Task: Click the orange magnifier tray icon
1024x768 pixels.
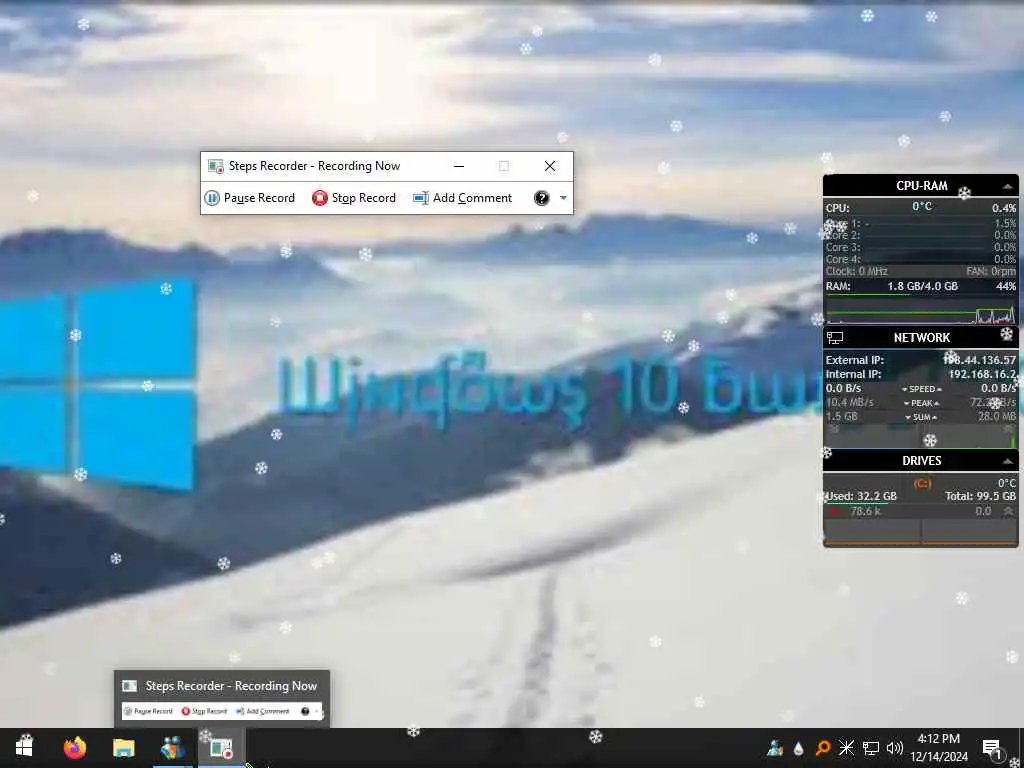Action: pyautogui.click(x=823, y=748)
